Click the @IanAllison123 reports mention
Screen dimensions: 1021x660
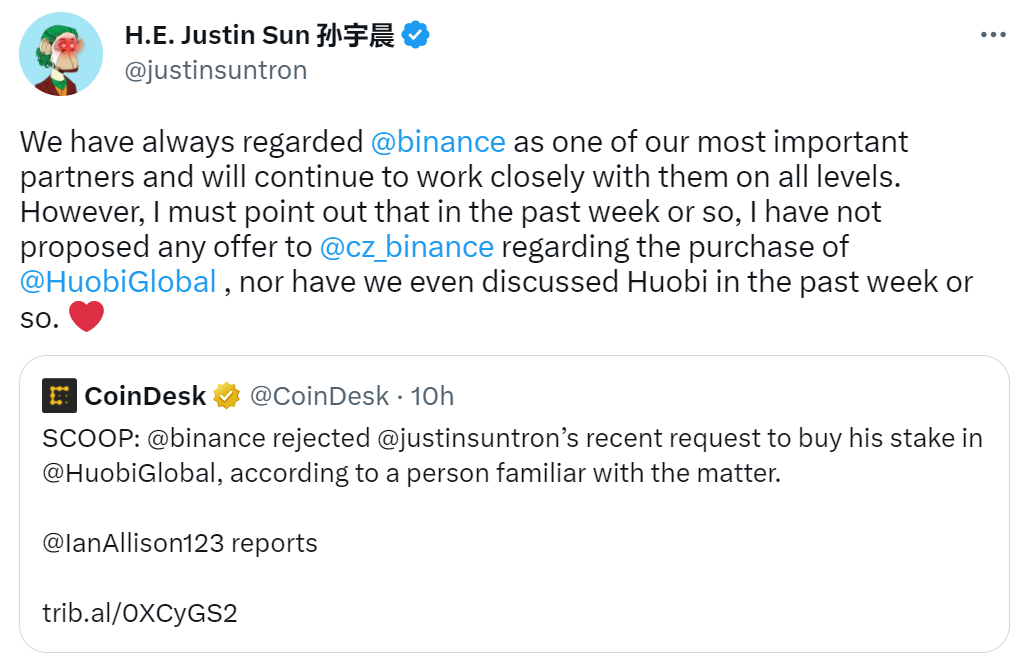pyautogui.click(x=133, y=543)
